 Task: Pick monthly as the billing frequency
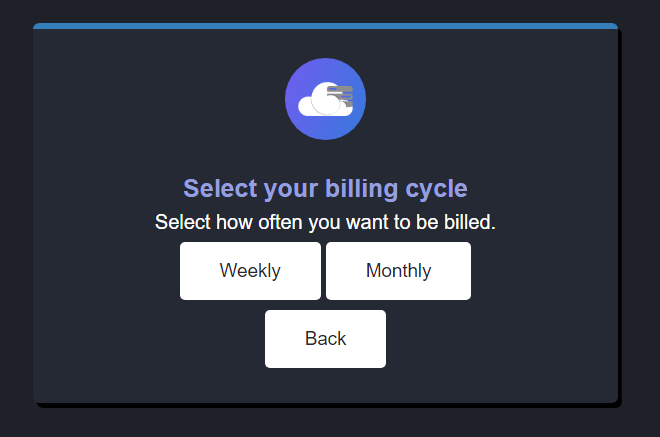pyautogui.click(x=399, y=271)
